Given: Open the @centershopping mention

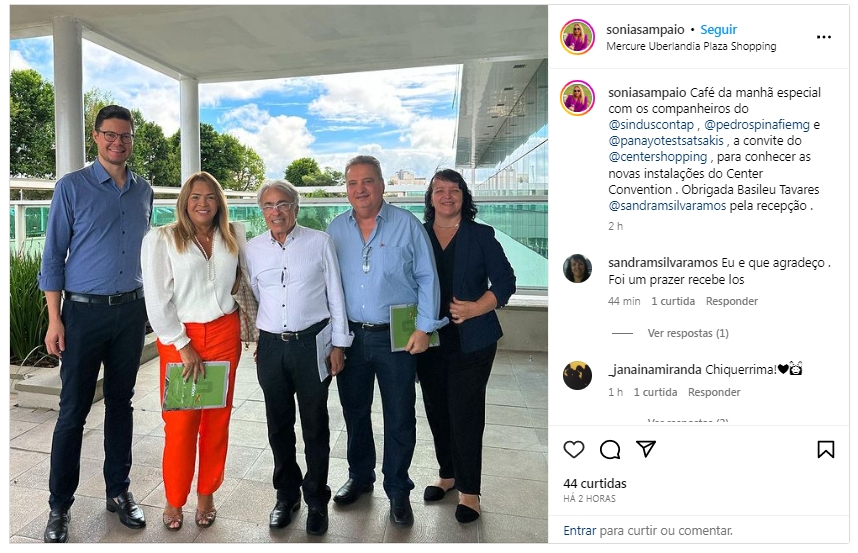Looking at the screenshot, I should 658,157.
